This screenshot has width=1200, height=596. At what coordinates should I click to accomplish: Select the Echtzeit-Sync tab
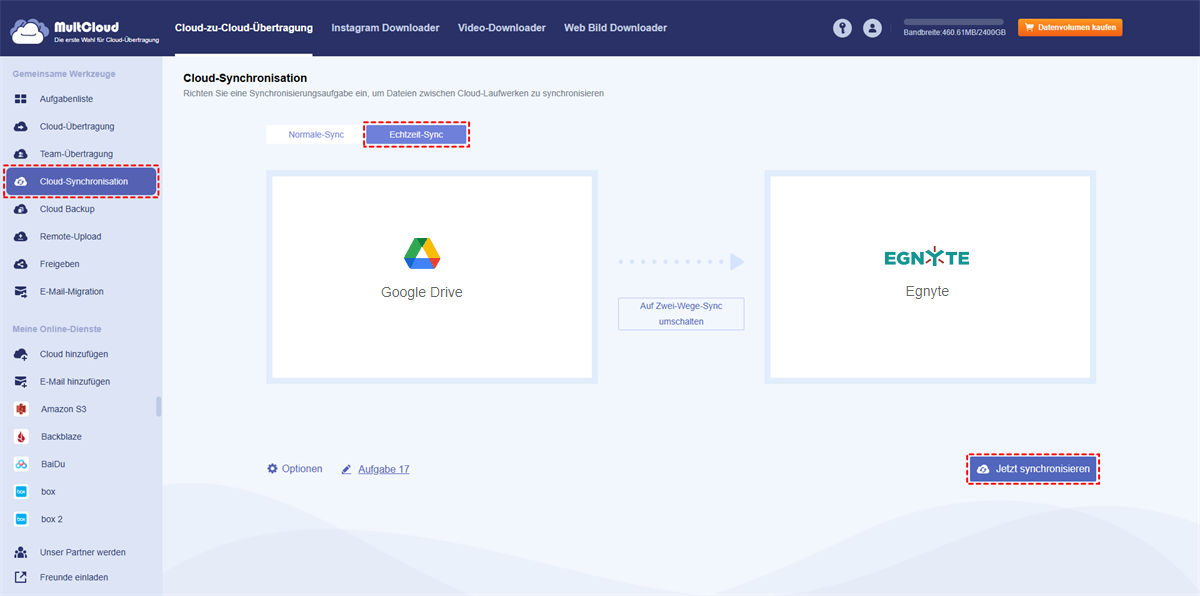[416, 134]
